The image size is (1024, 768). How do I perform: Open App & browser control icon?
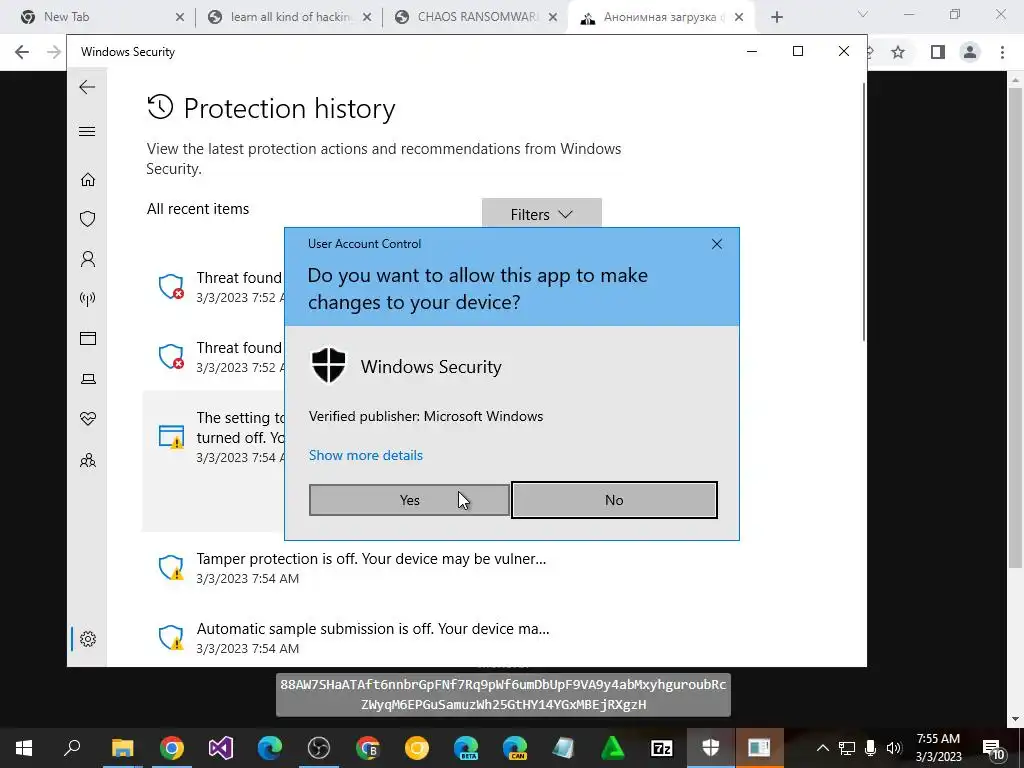pyautogui.click(x=88, y=338)
